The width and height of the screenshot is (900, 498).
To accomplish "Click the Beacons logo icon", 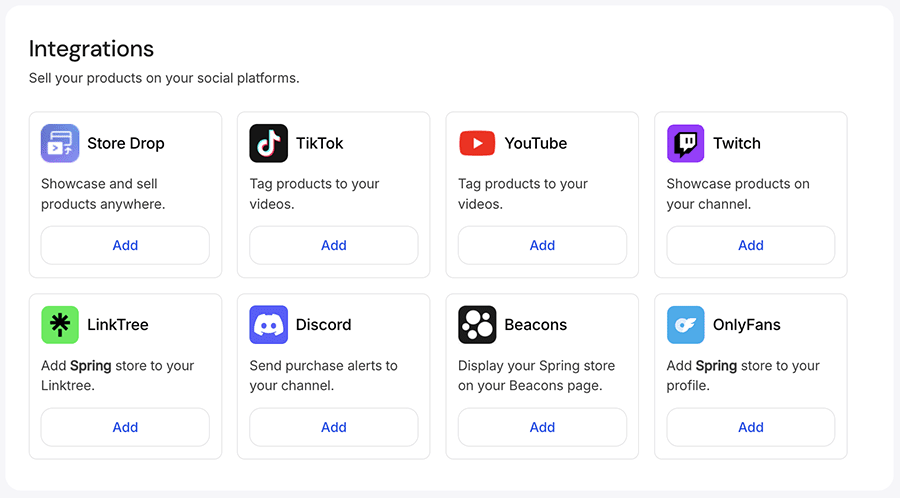I will (x=477, y=325).
